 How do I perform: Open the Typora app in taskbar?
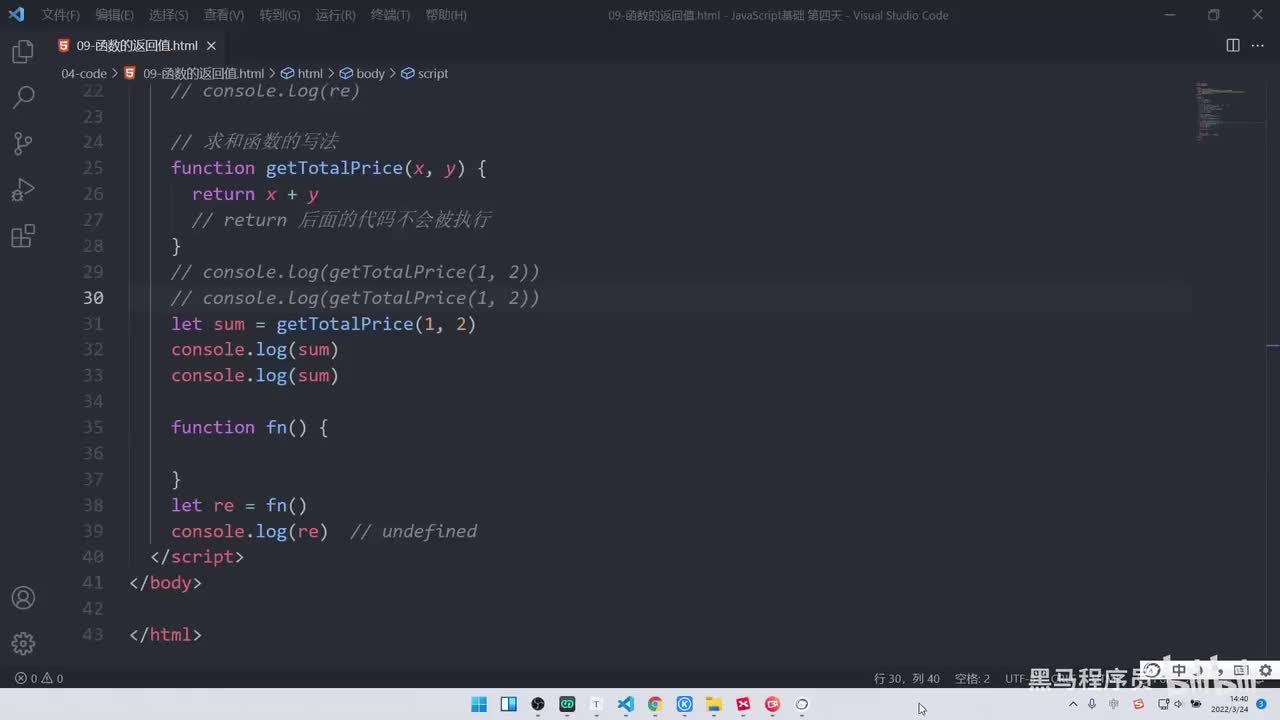pos(597,704)
